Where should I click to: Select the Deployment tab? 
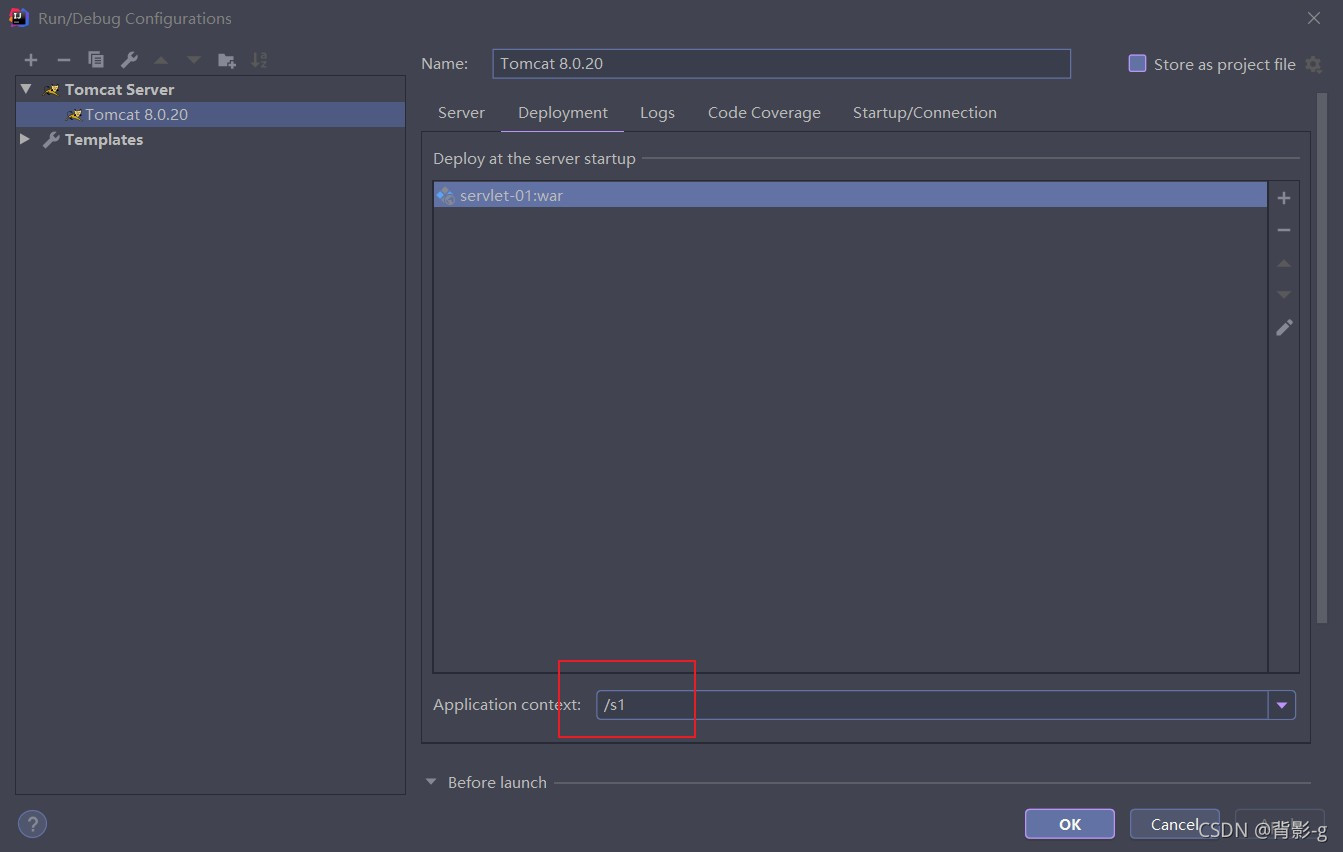[563, 113]
